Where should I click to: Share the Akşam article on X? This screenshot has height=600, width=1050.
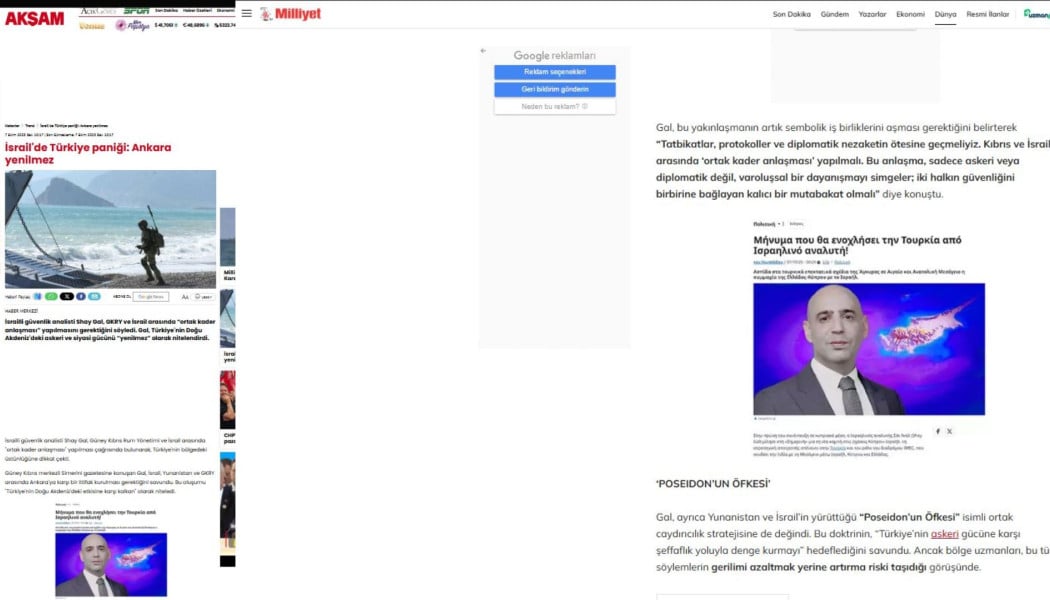click(x=66, y=297)
